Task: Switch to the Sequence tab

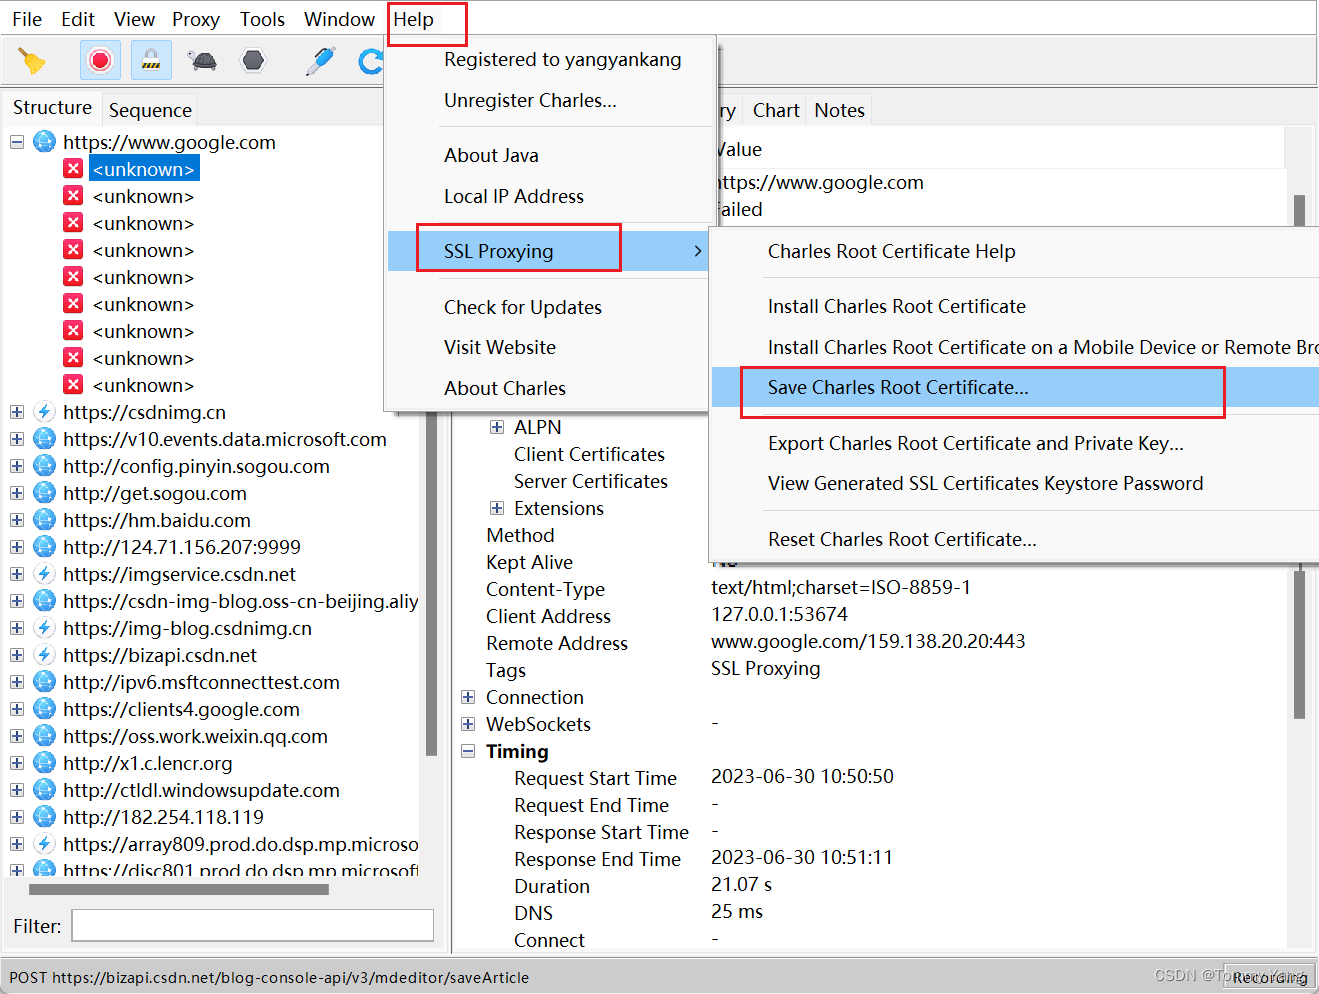Action: pyautogui.click(x=150, y=110)
